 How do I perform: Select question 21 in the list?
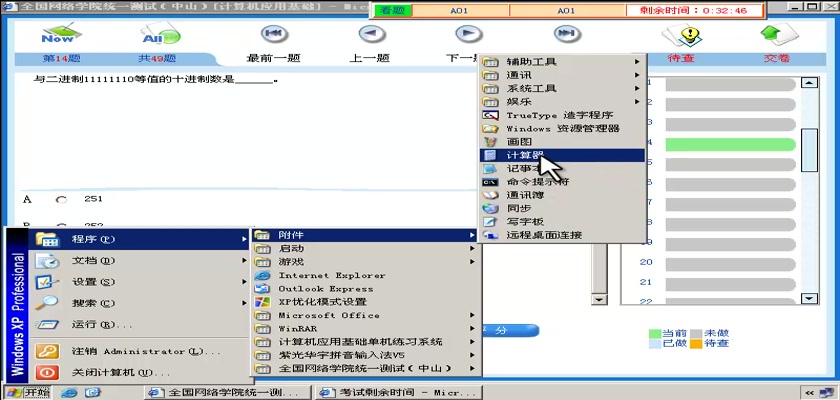coord(731,282)
